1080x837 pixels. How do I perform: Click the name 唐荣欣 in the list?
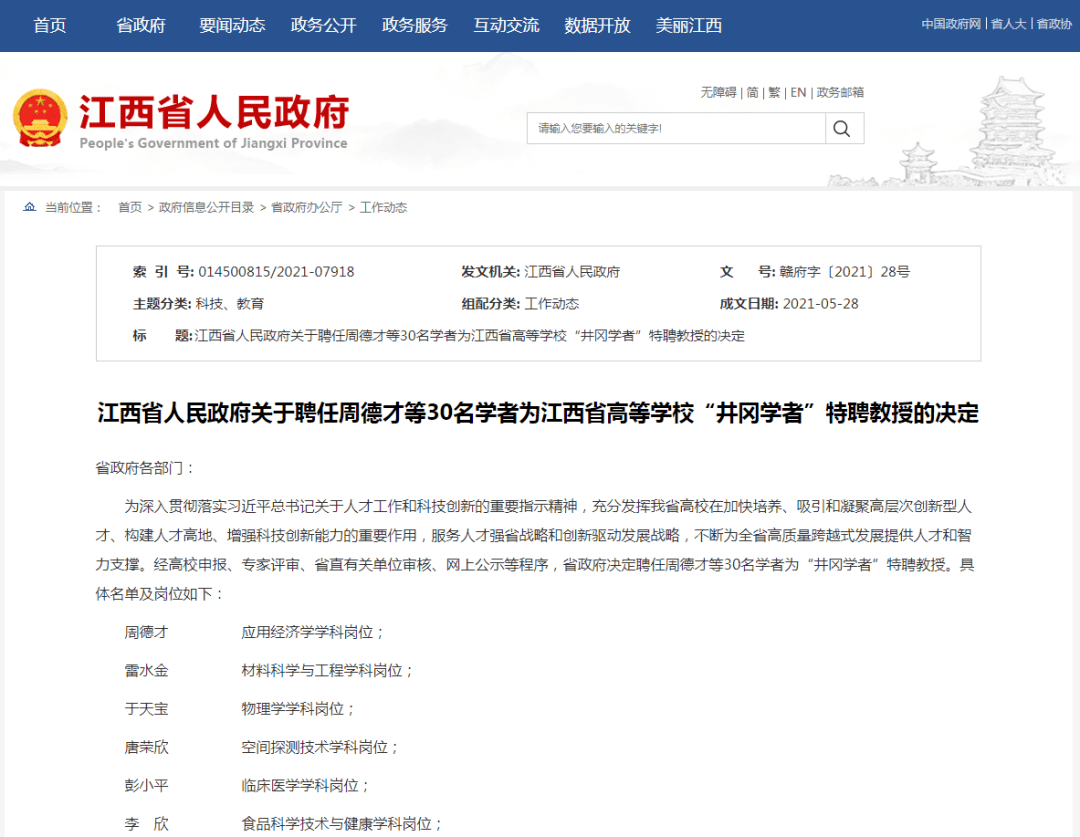pyautogui.click(x=146, y=747)
